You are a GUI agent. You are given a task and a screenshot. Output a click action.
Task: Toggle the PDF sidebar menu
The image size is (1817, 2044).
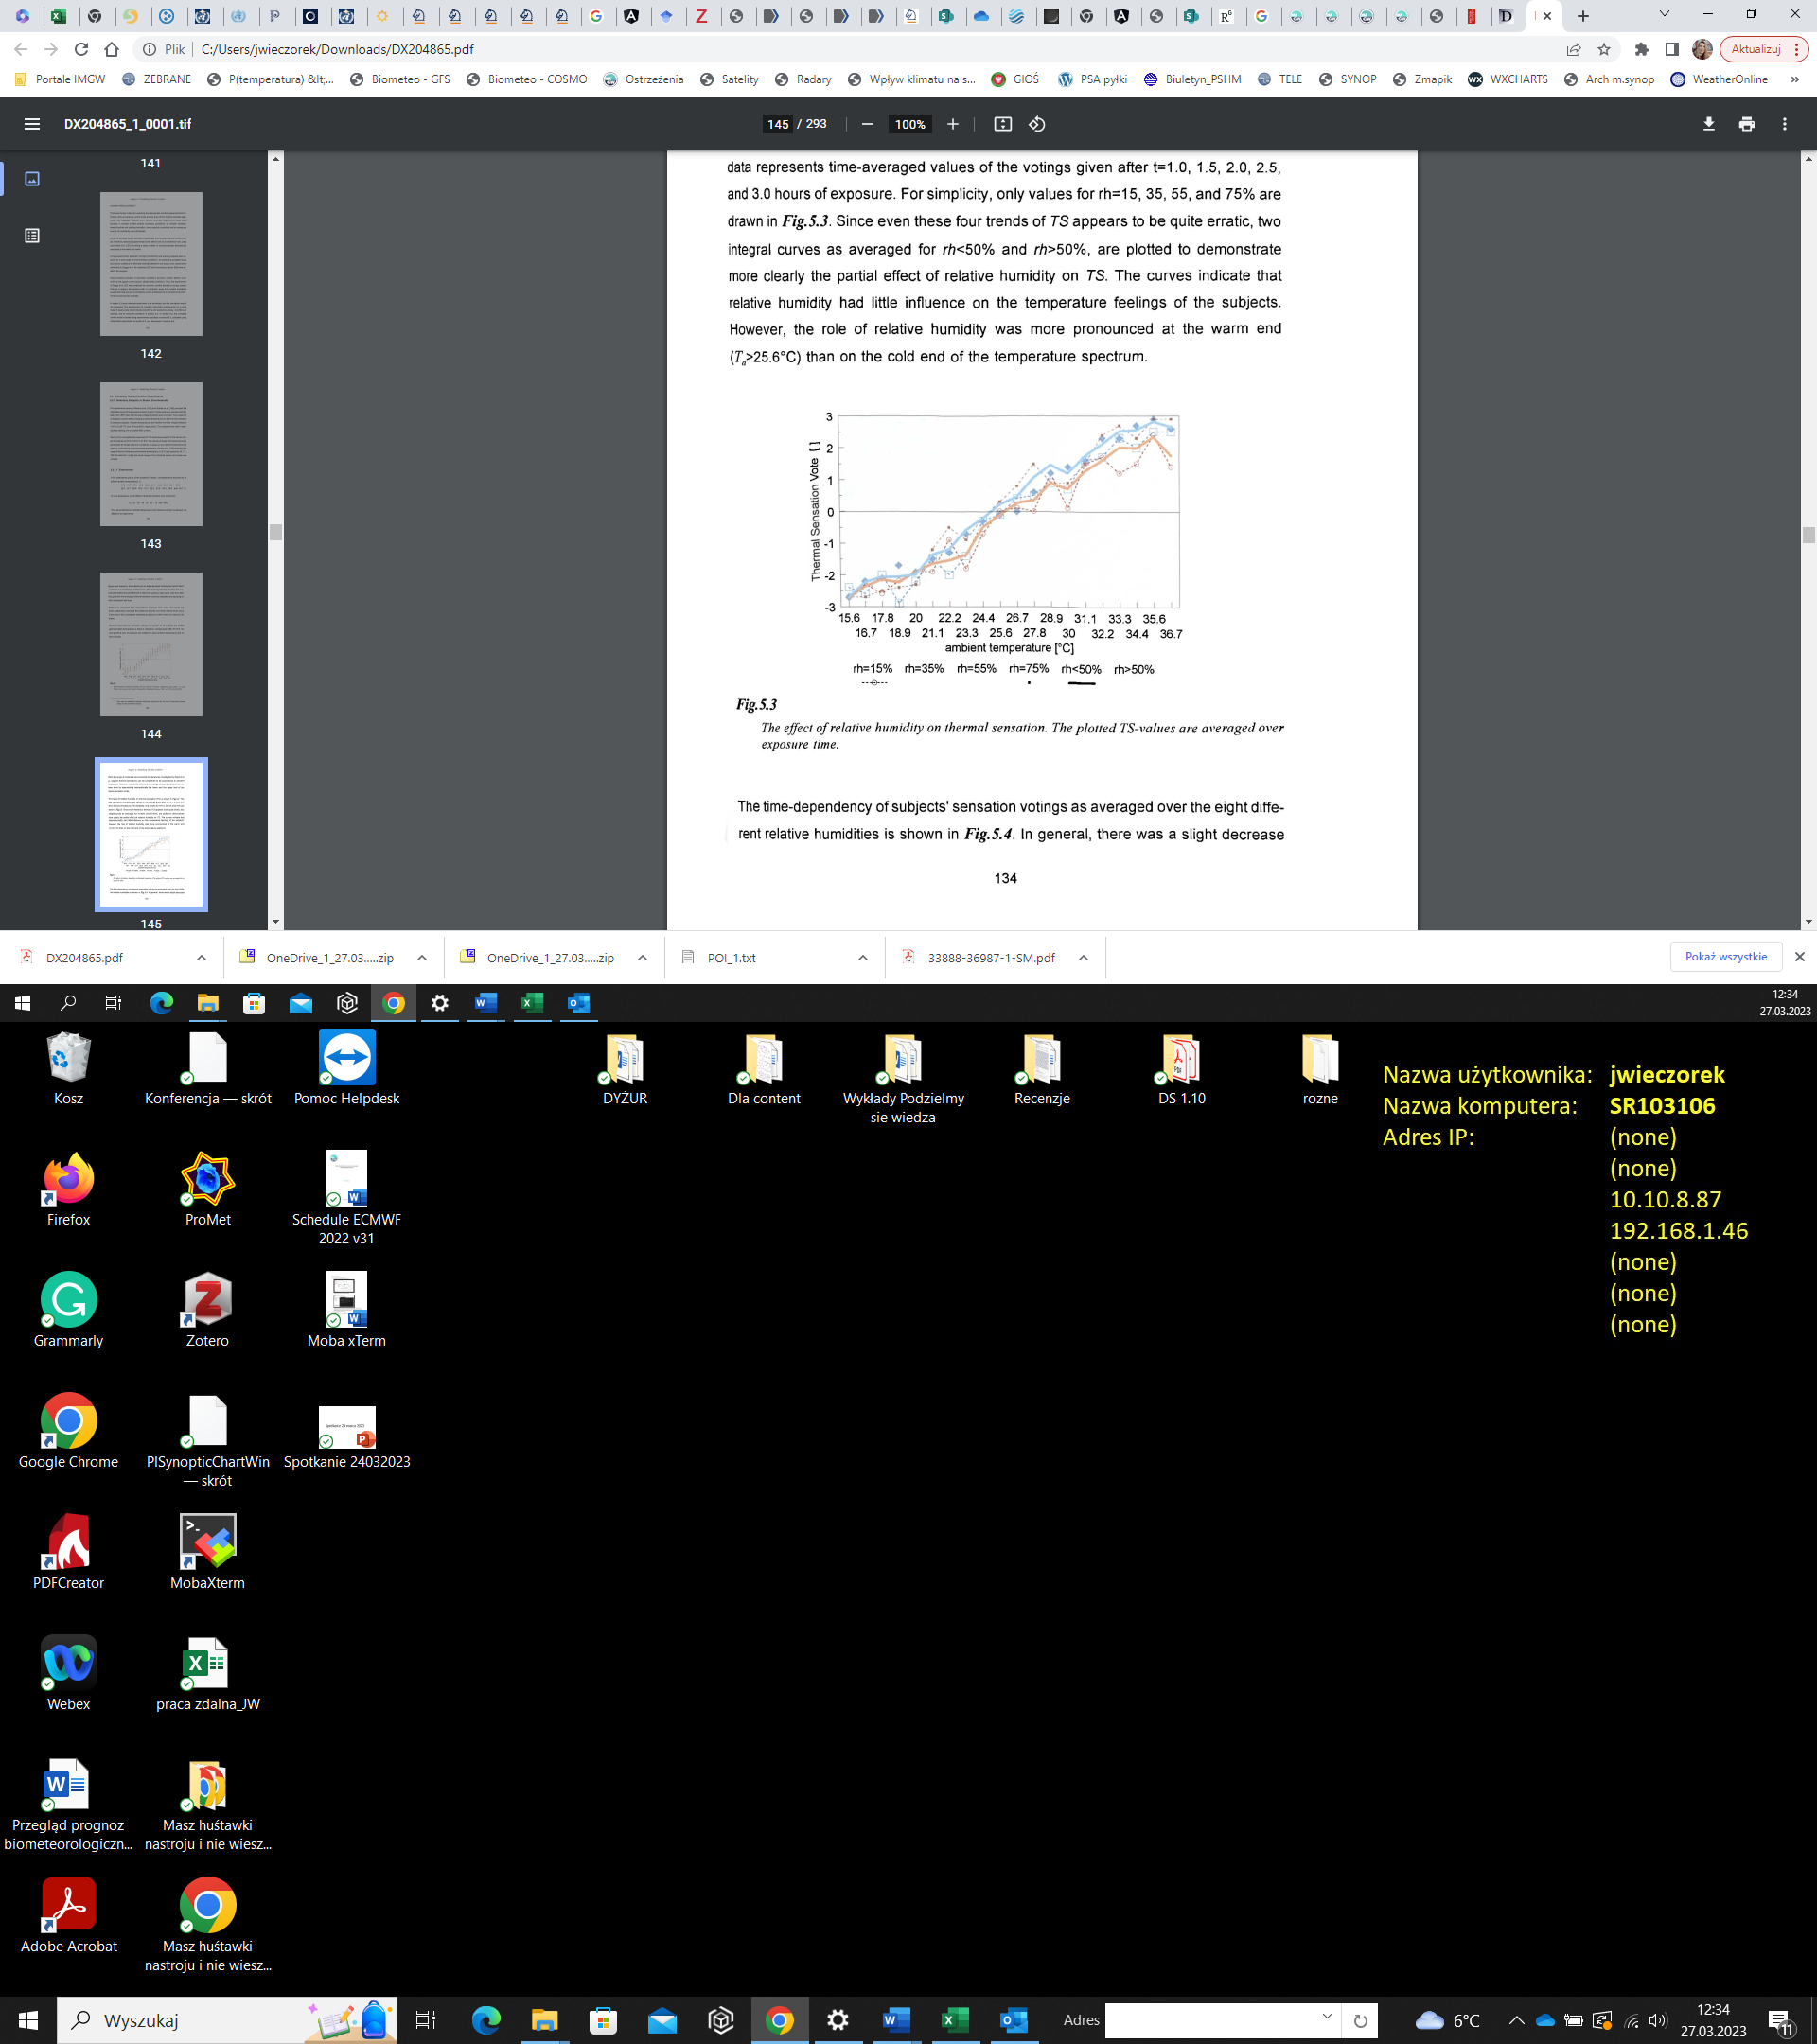click(x=32, y=124)
